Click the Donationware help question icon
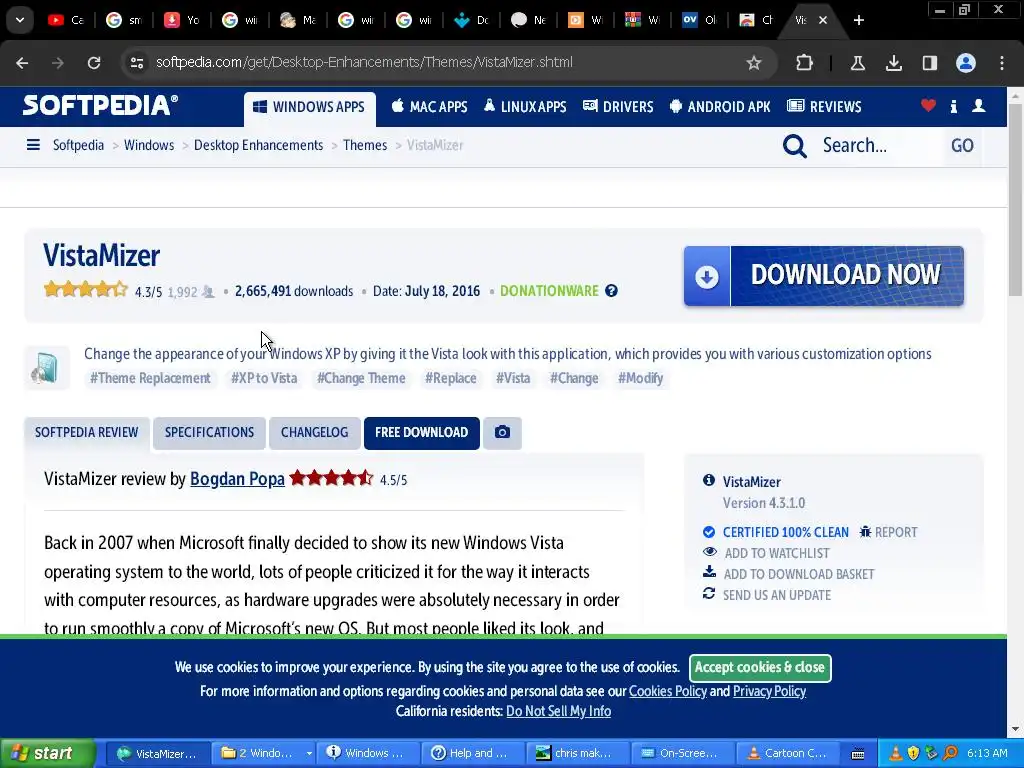The height and width of the screenshot is (768, 1024). [x=611, y=291]
